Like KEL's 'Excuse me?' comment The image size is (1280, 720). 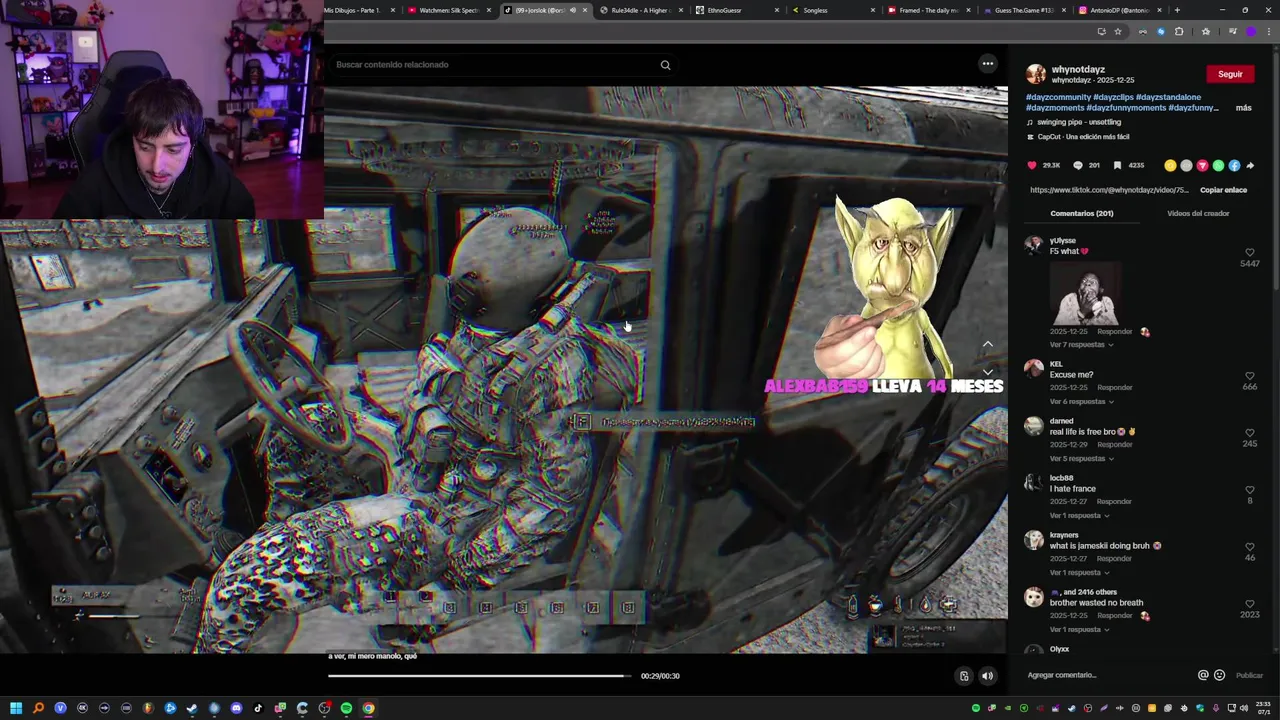point(1250,376)
